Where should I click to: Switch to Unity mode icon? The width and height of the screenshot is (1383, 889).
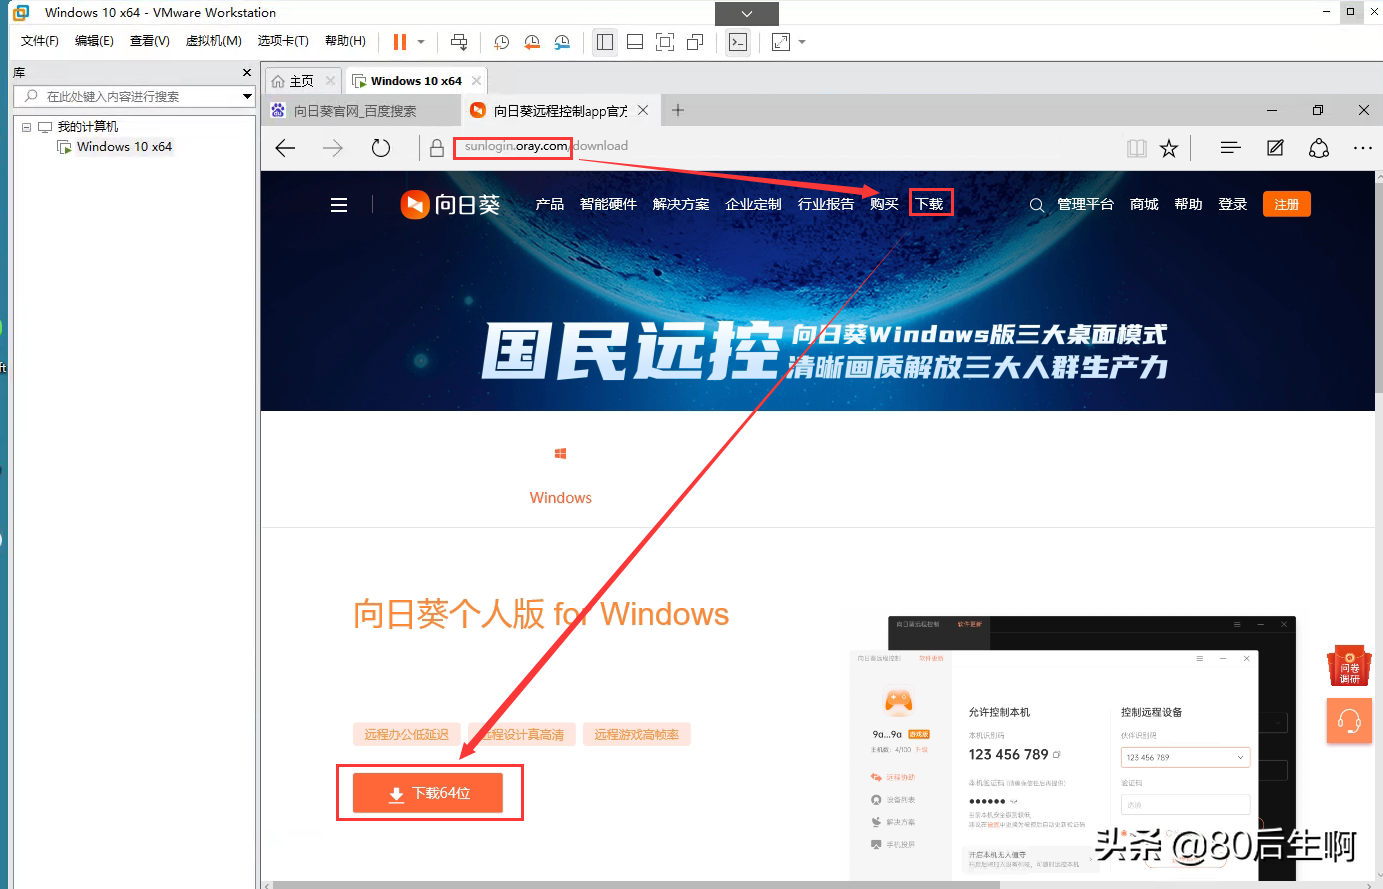point(695,42)
